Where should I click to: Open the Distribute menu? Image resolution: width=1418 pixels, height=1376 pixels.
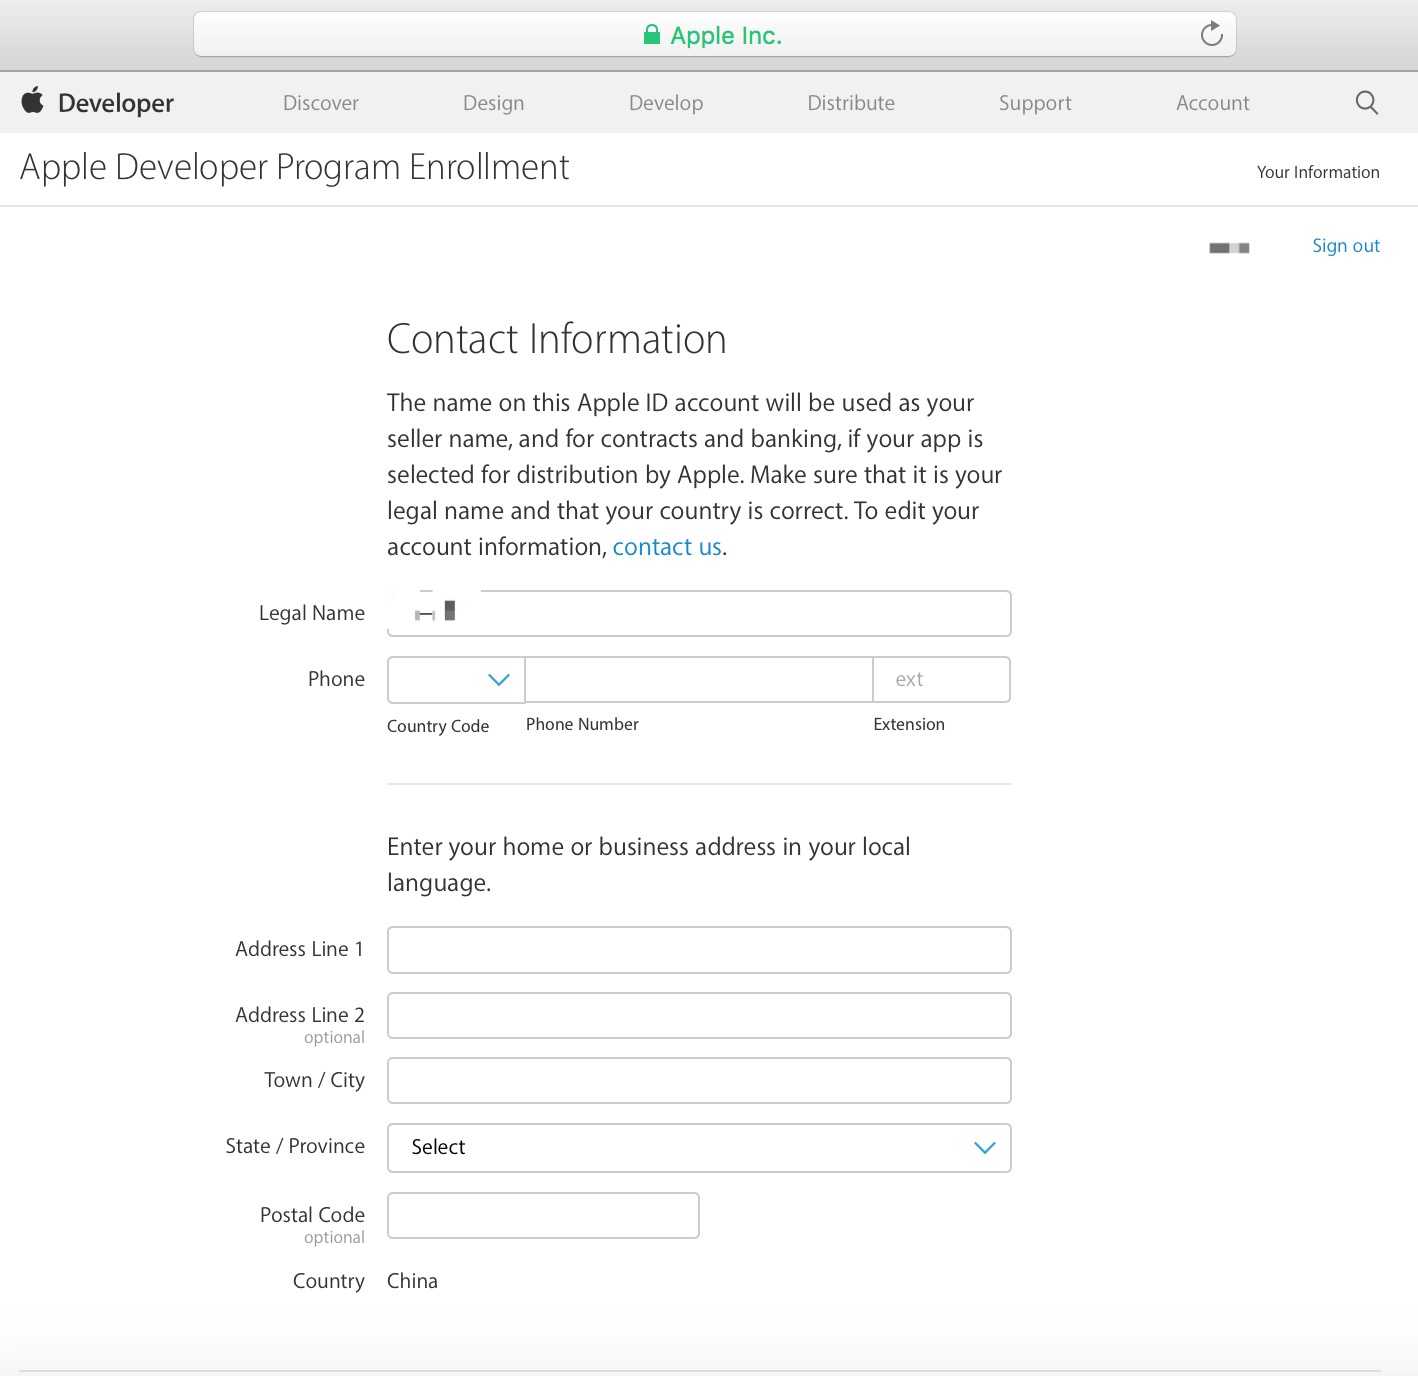pyautogui.click(x=851, y=103)
